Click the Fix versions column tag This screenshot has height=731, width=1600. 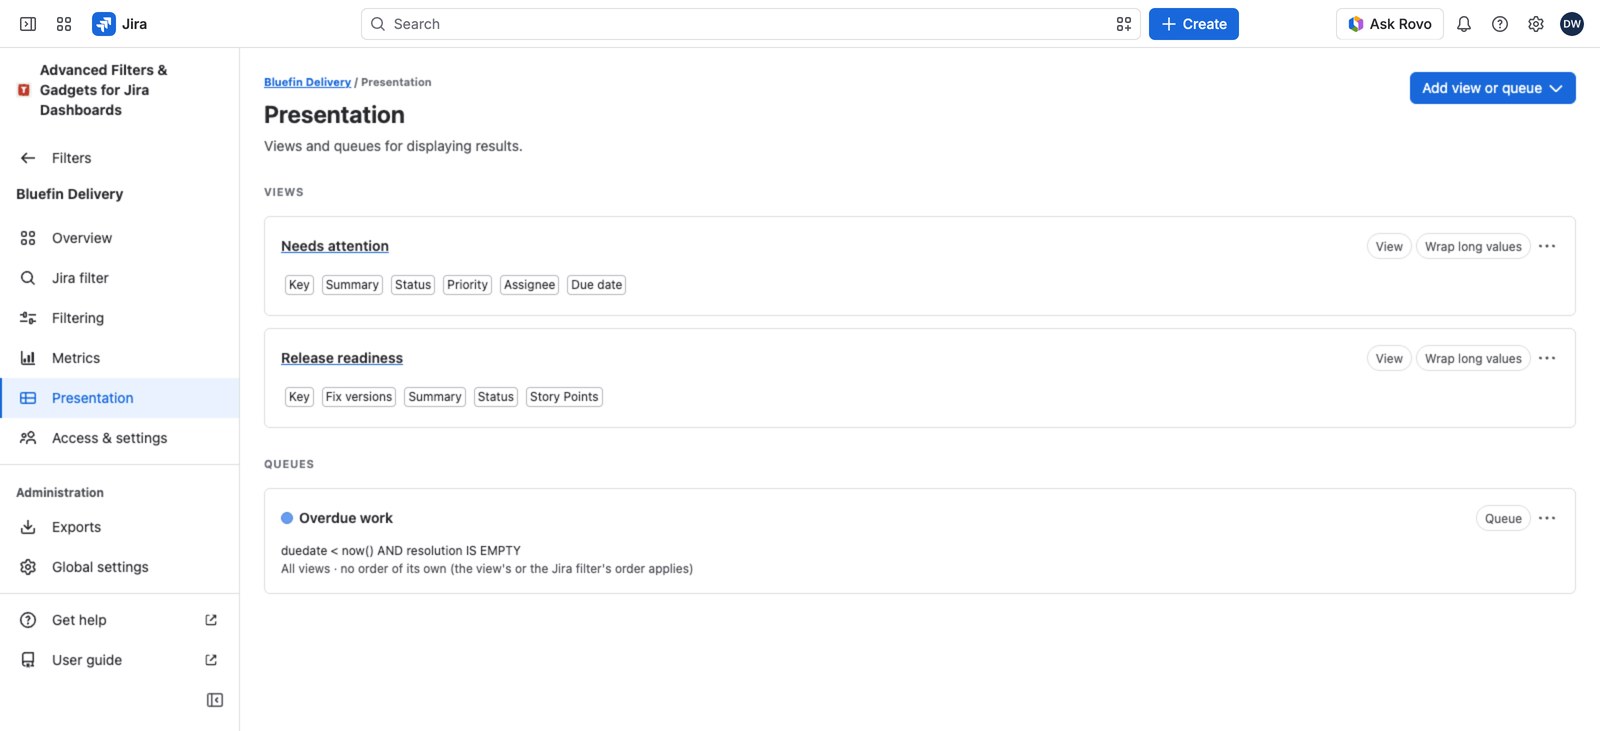pos(359,397)
